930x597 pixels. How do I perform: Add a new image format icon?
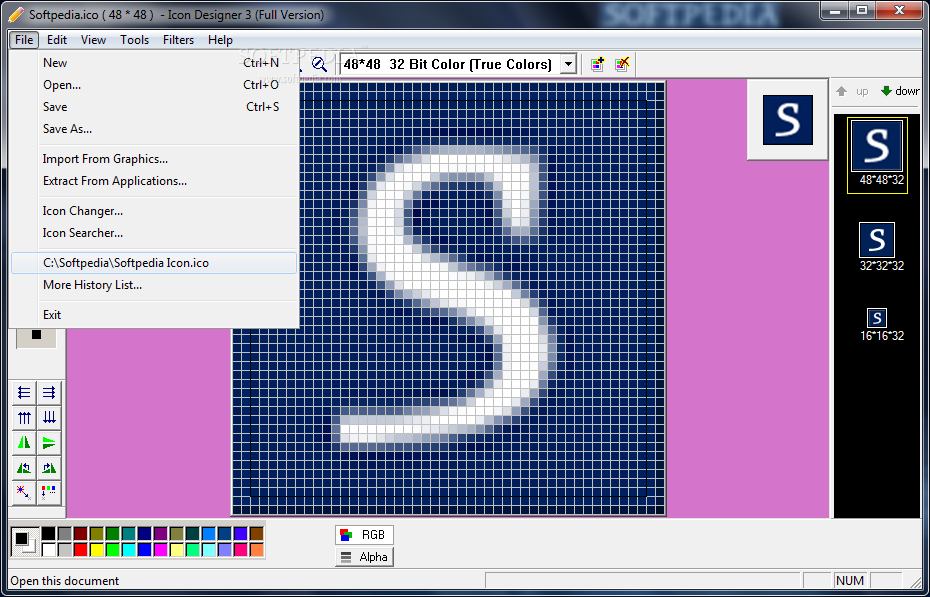click(597, 64)
